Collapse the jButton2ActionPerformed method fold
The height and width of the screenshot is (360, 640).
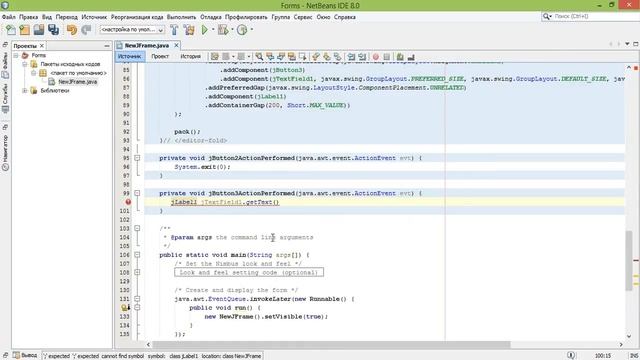click(137, 158)
